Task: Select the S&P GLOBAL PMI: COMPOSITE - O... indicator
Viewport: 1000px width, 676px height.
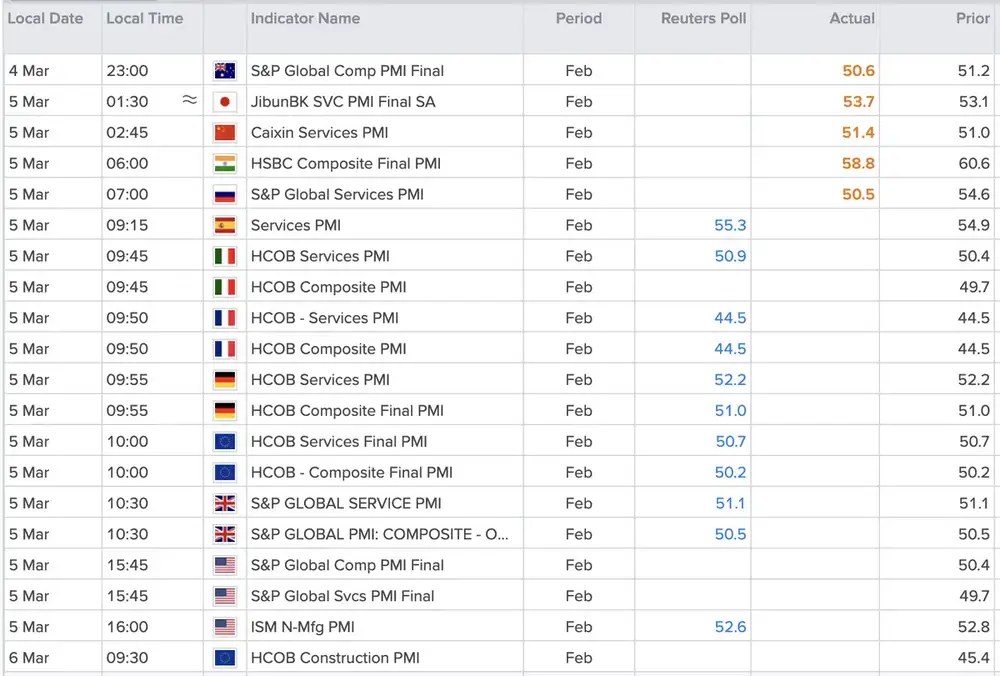Action: [379, 534]
